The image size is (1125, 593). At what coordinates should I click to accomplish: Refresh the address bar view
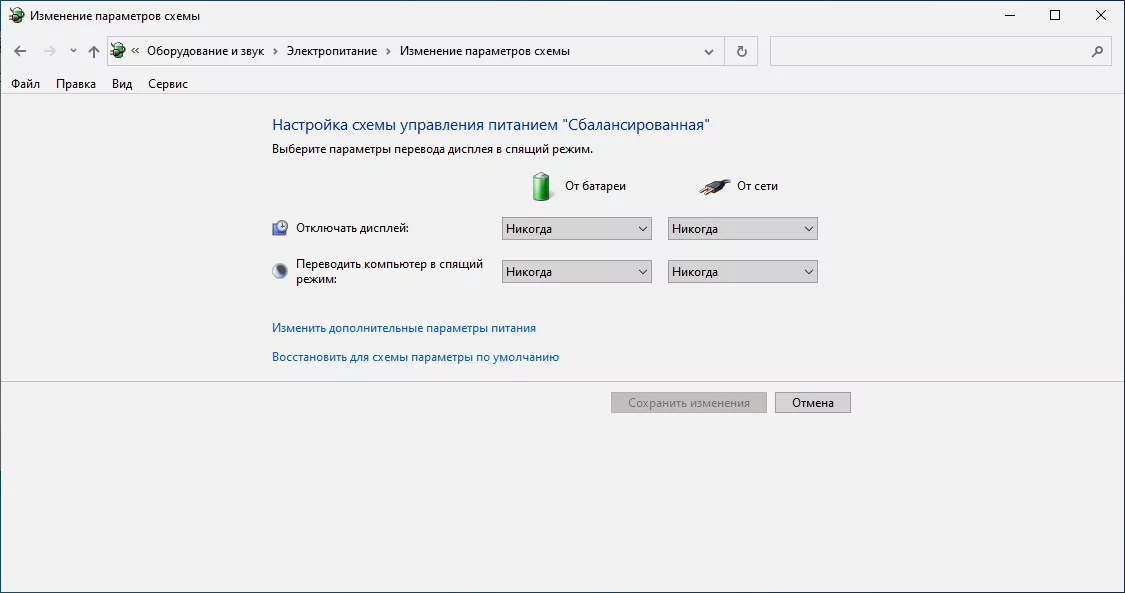coord(741,51)
